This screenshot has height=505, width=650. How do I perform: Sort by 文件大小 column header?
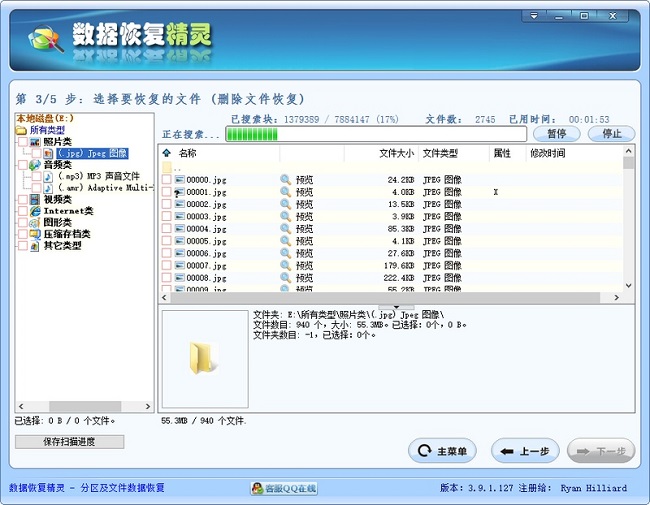(396, 154)
